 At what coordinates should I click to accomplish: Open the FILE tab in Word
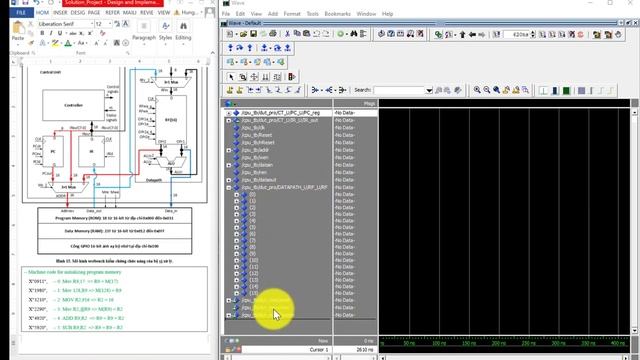[x=21, y=13]
